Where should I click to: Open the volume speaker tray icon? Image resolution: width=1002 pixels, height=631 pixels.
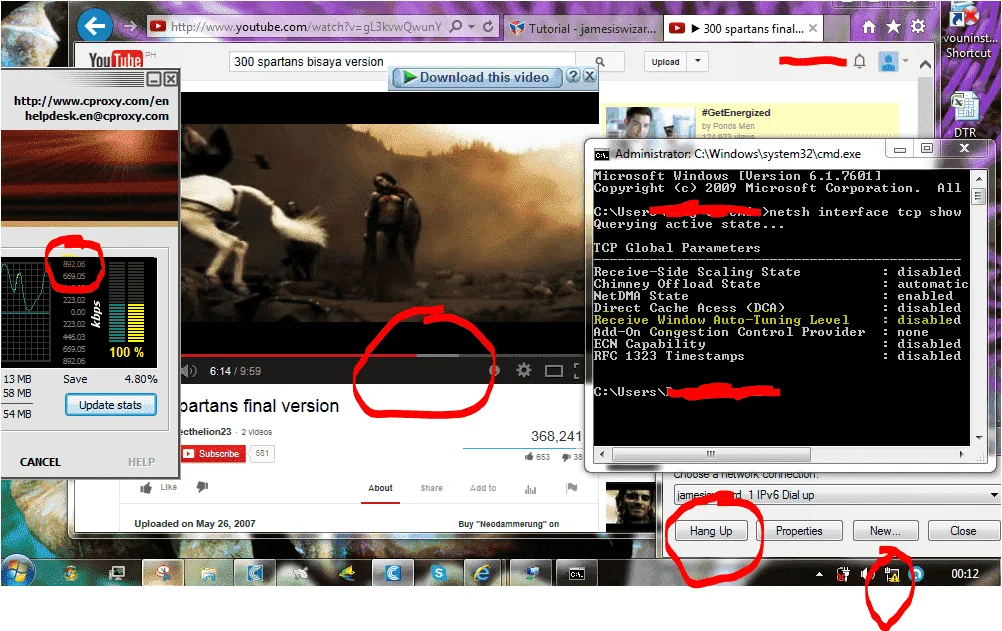(x=867, y=574)
